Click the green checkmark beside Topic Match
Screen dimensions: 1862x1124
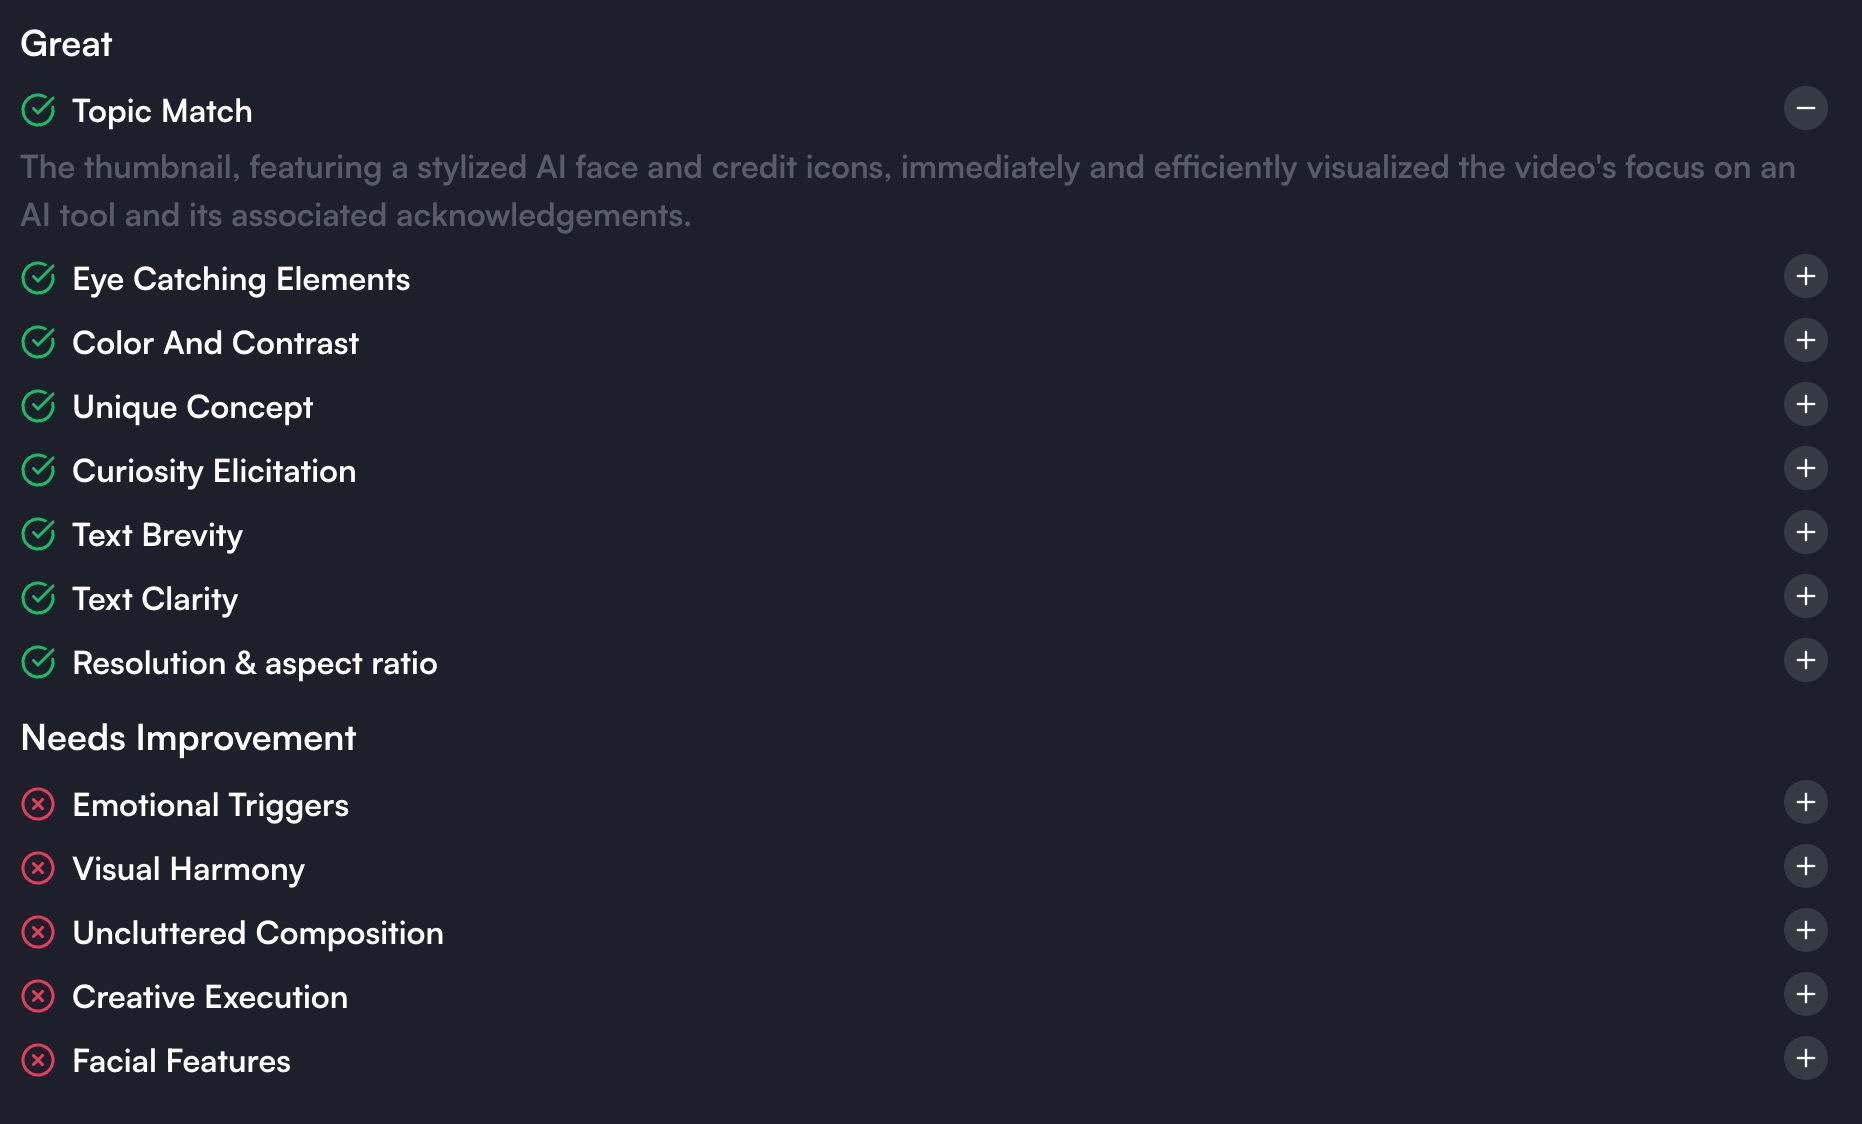[x=38, y=110]
